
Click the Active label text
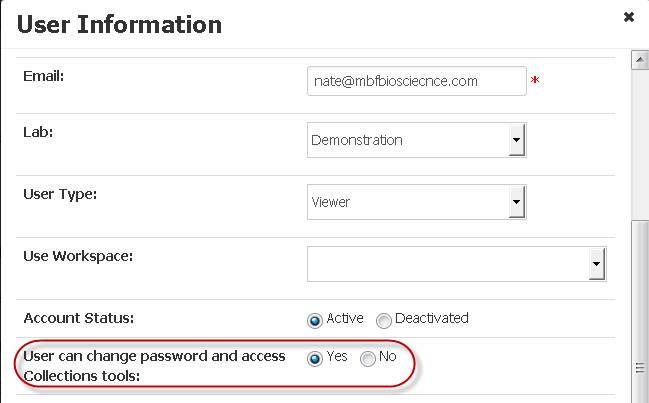pos(345,318)
